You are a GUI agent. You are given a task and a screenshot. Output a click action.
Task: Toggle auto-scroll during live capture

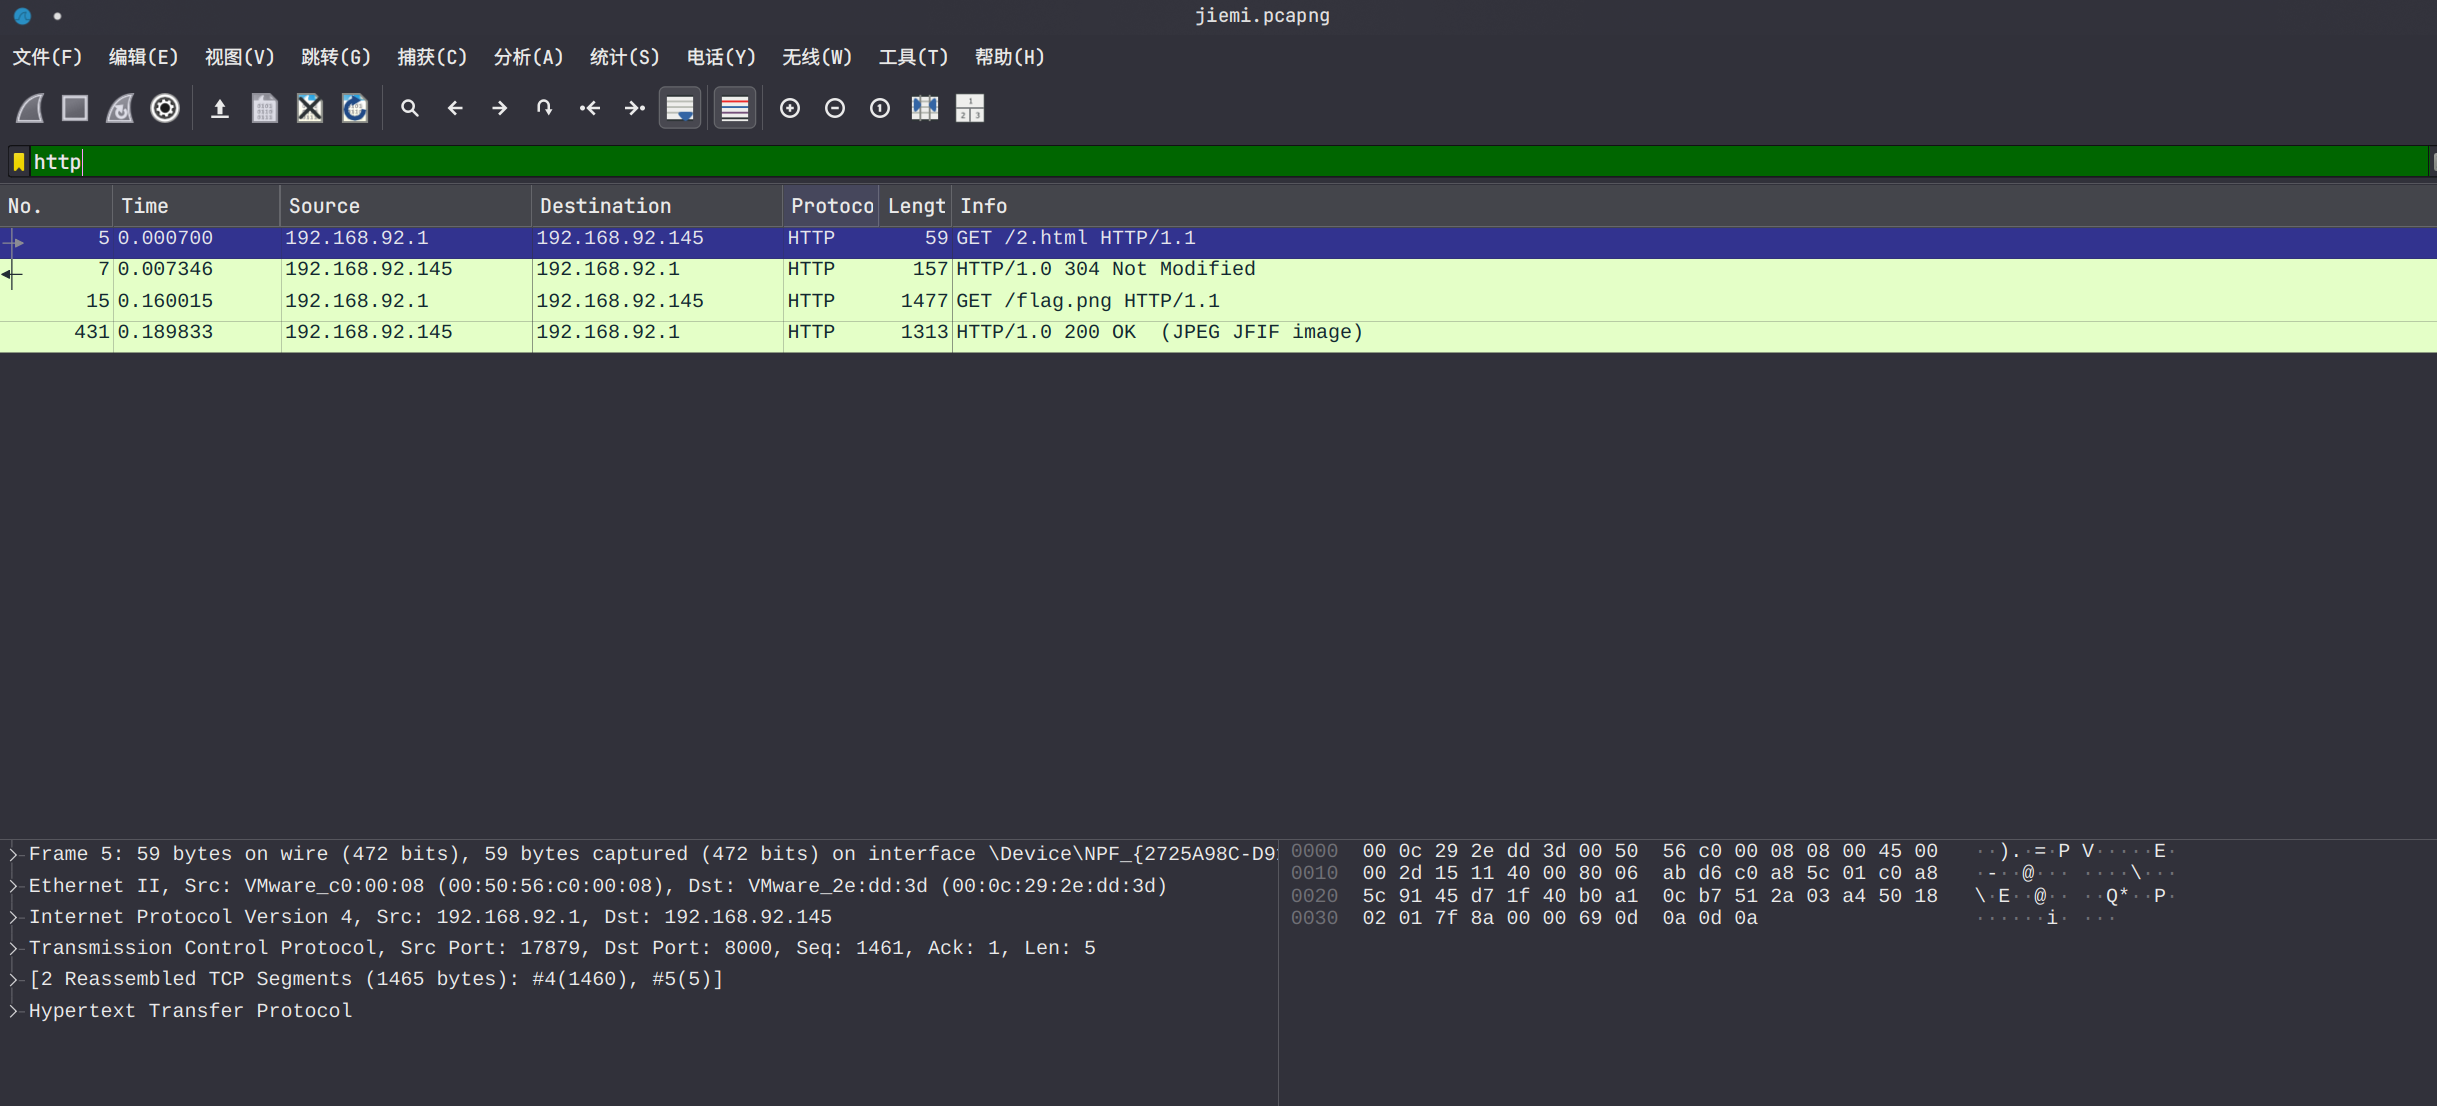click(680, 108)
